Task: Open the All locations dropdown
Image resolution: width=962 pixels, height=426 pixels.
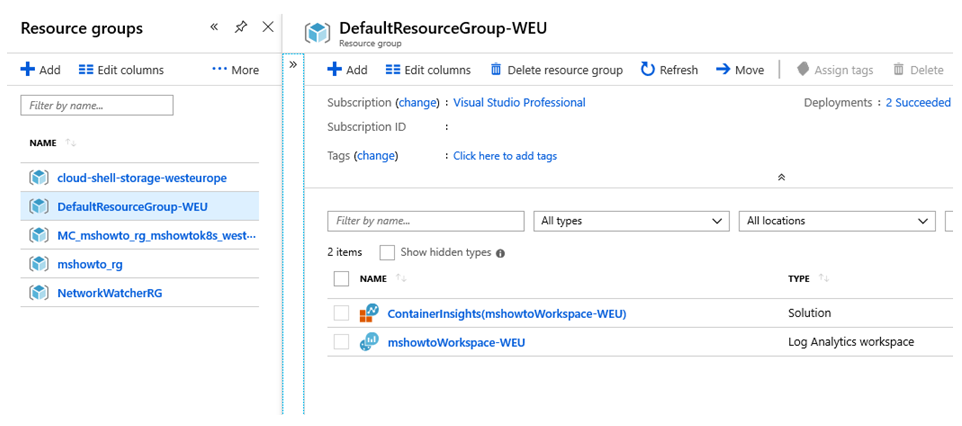Action: 837,221
